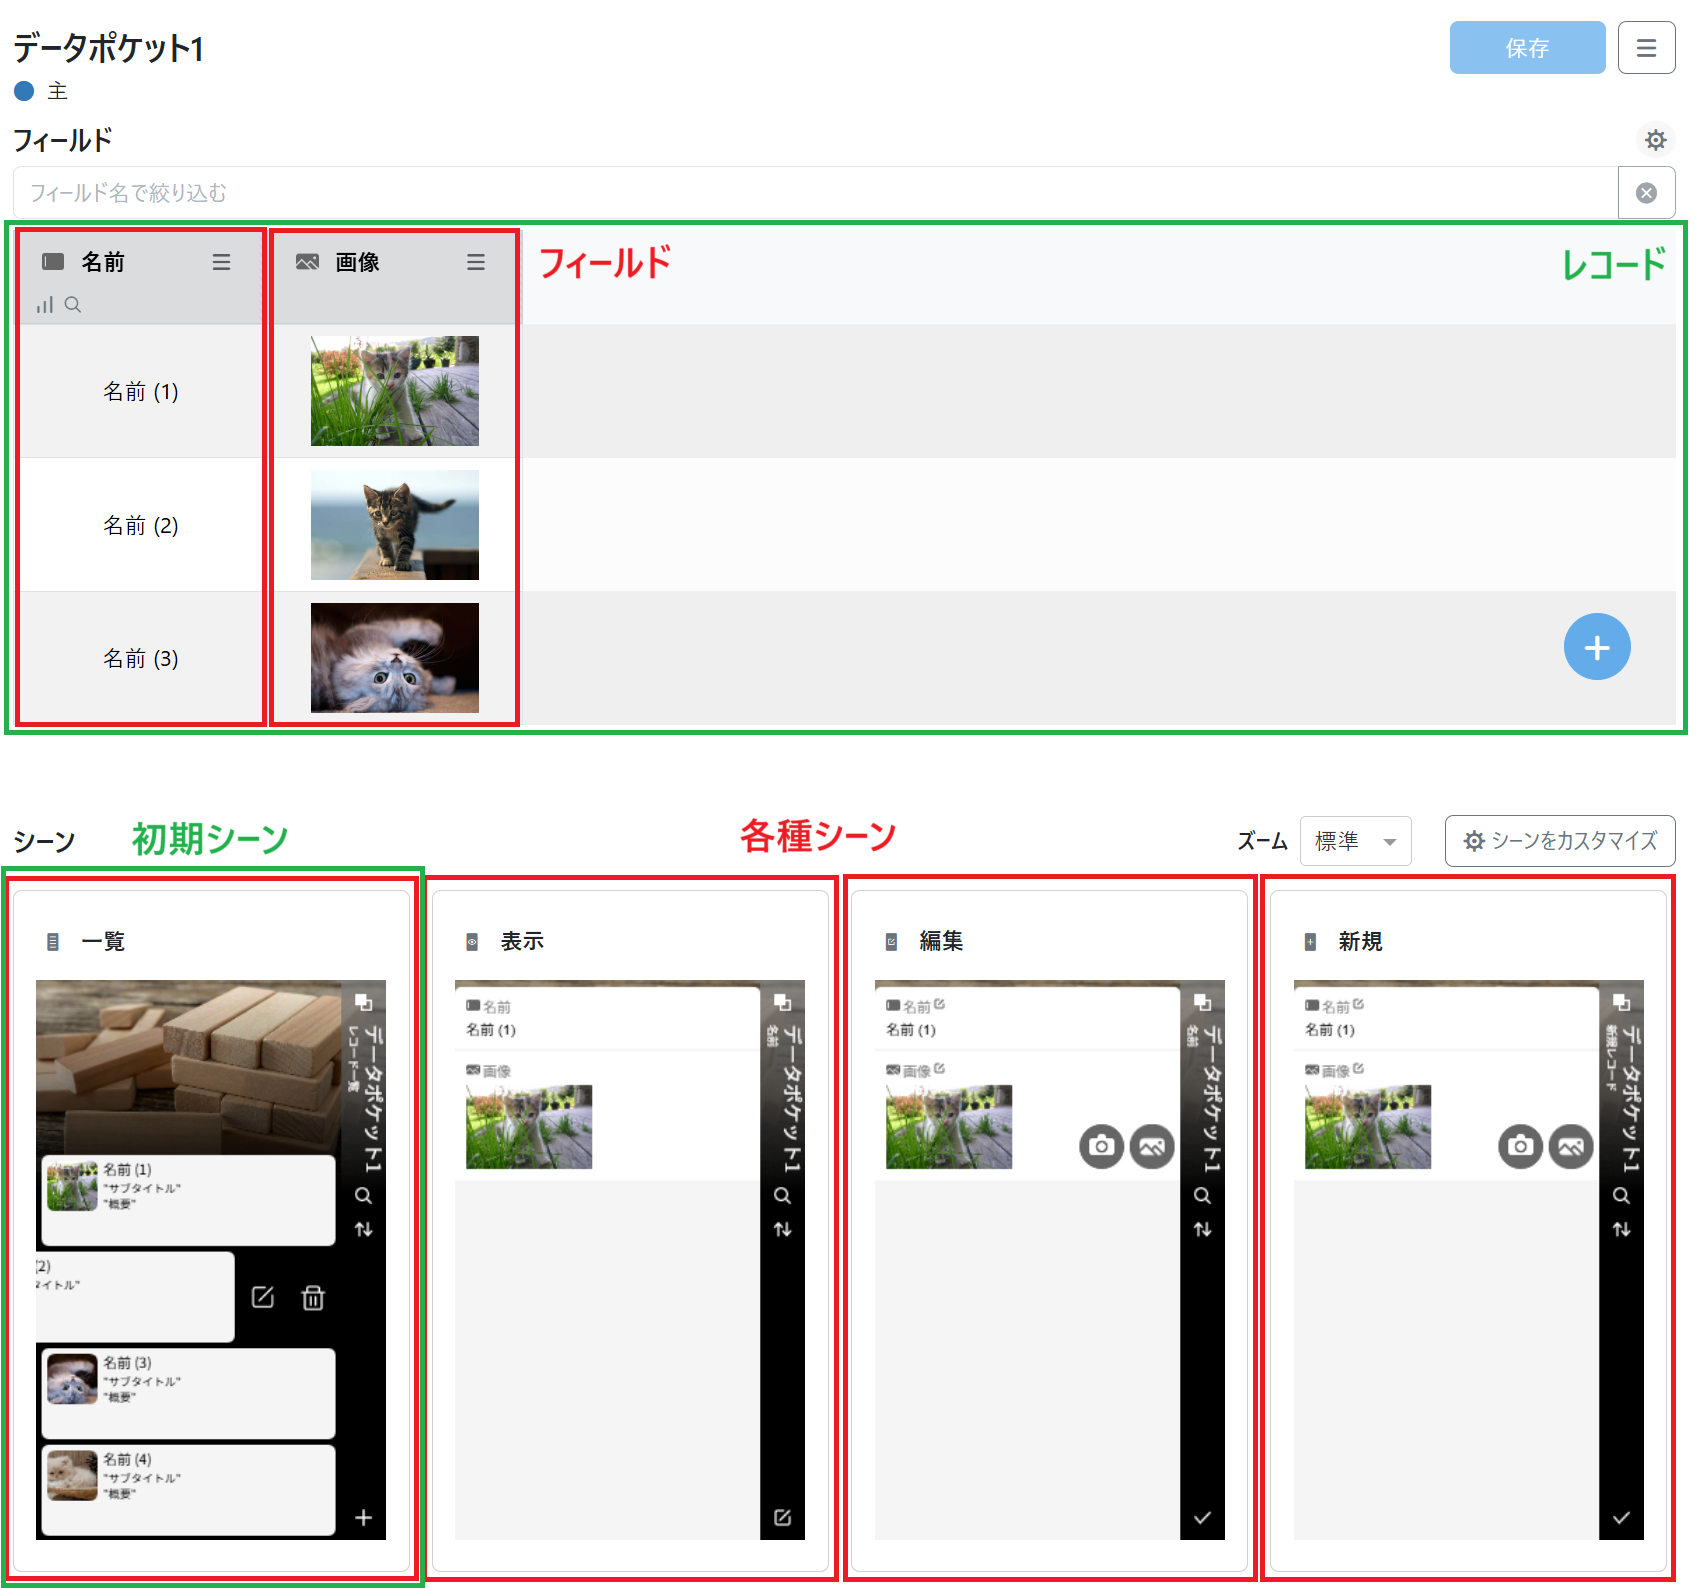Viewport: 1708px width, 1588px height.
Task: Select the 表示 scene card title
Action: pos(522,941)
